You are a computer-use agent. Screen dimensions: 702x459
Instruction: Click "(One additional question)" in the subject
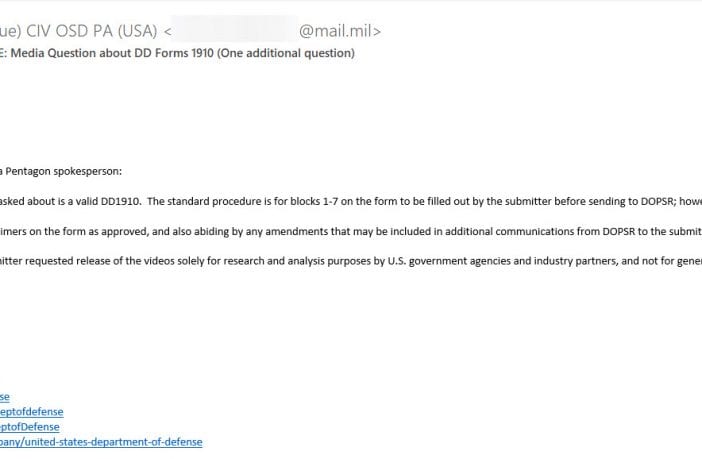pyautogui.click(x=286, y=53)
